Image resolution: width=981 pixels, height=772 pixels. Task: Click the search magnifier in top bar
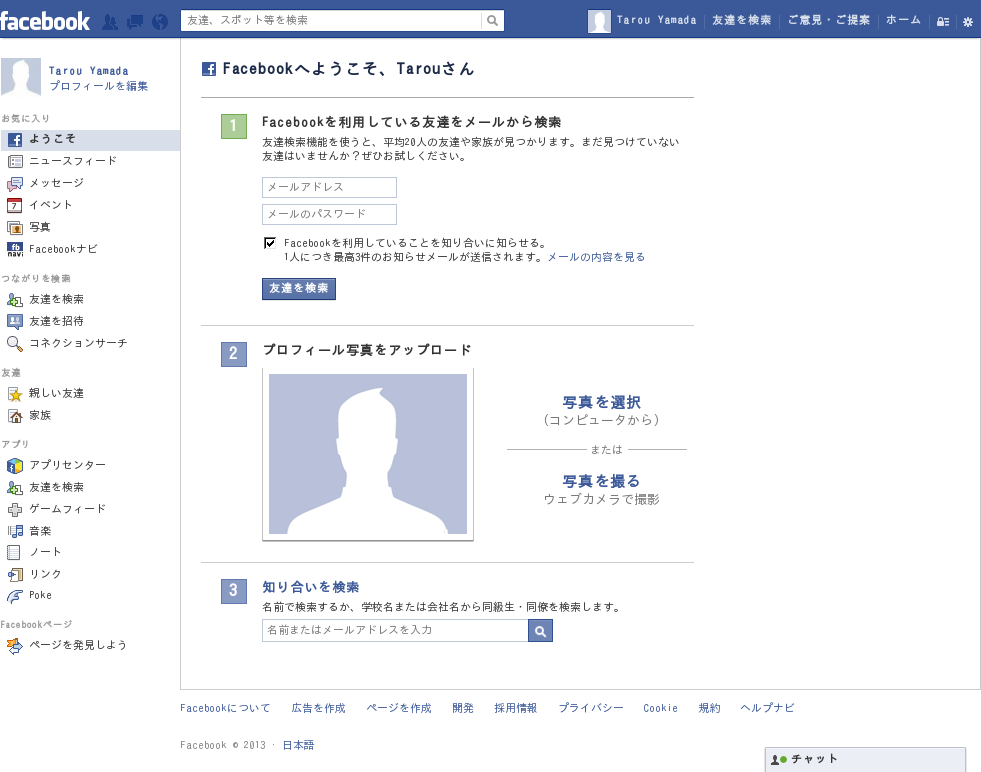pyautogui.click(x=492, y=21)
